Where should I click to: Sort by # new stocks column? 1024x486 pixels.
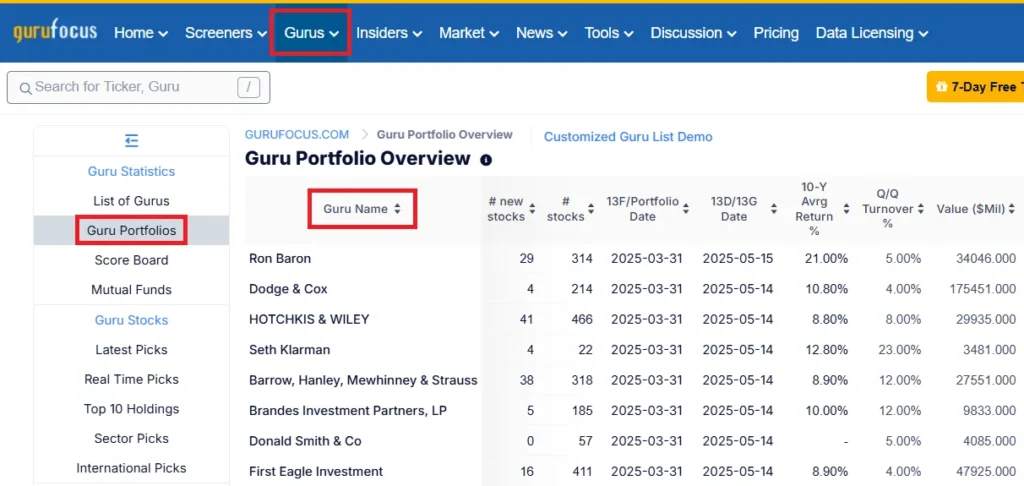click(x=532, y=209)
